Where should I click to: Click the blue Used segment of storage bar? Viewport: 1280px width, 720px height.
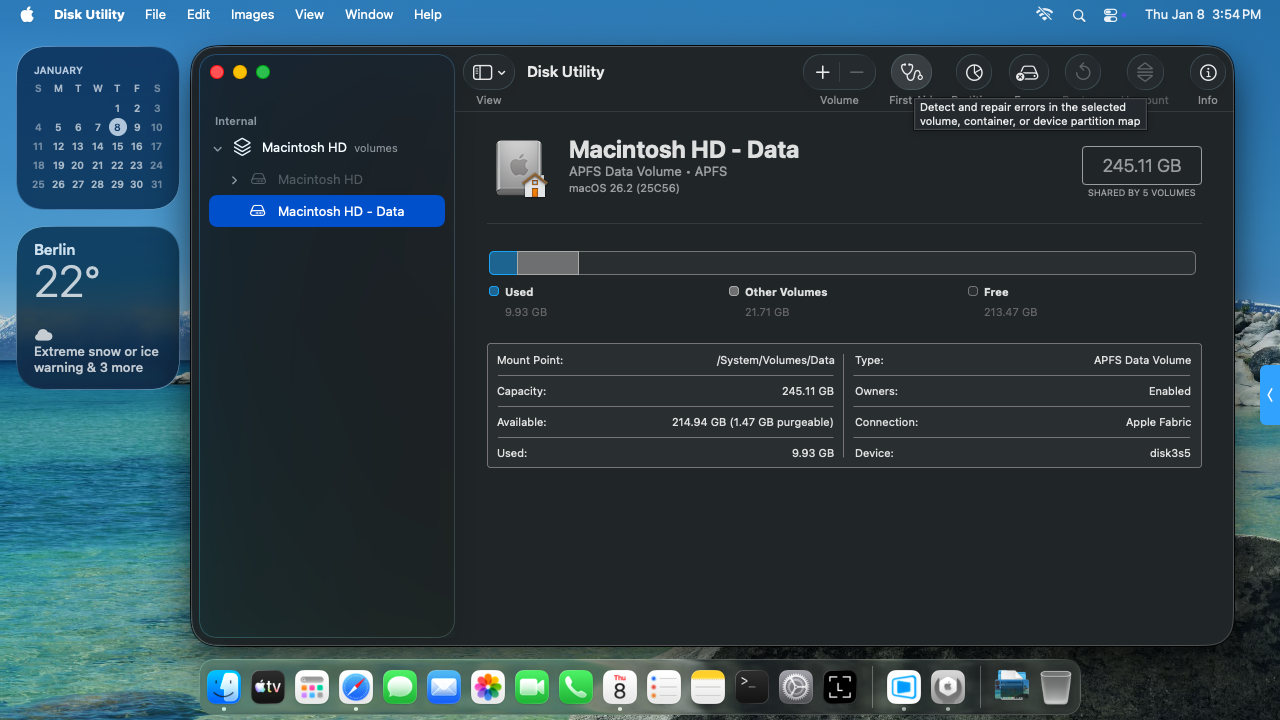tap(503, 263)
